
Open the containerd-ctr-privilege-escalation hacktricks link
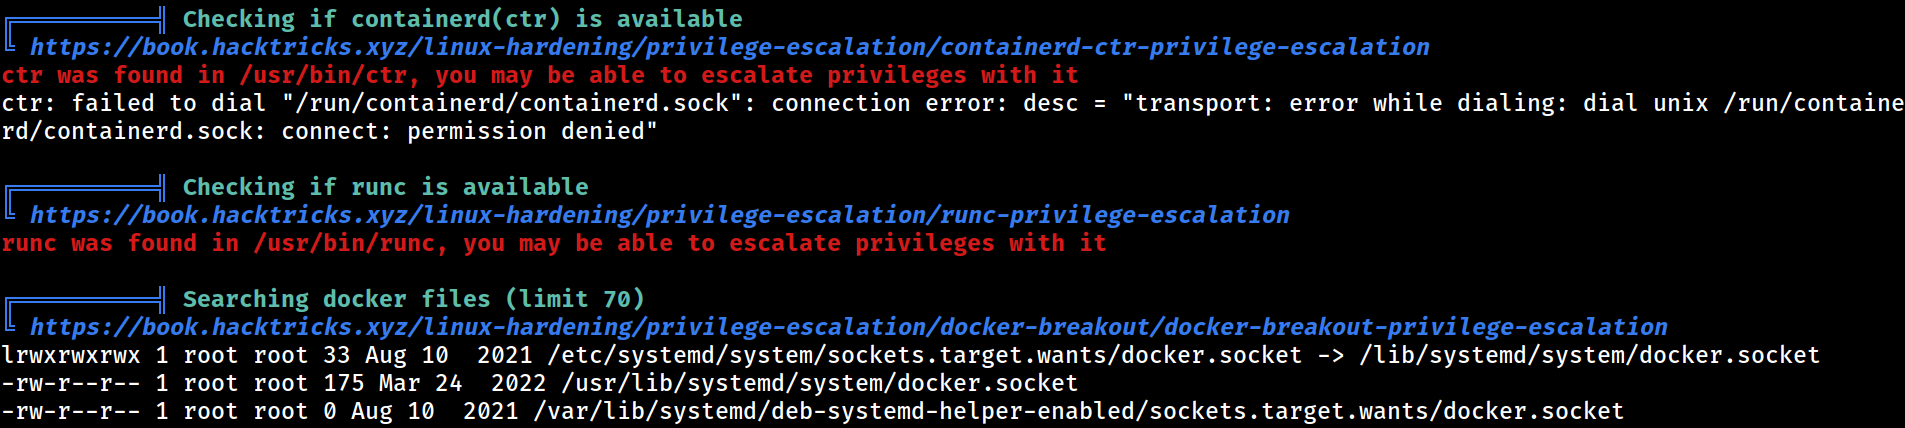click(730, 47)
